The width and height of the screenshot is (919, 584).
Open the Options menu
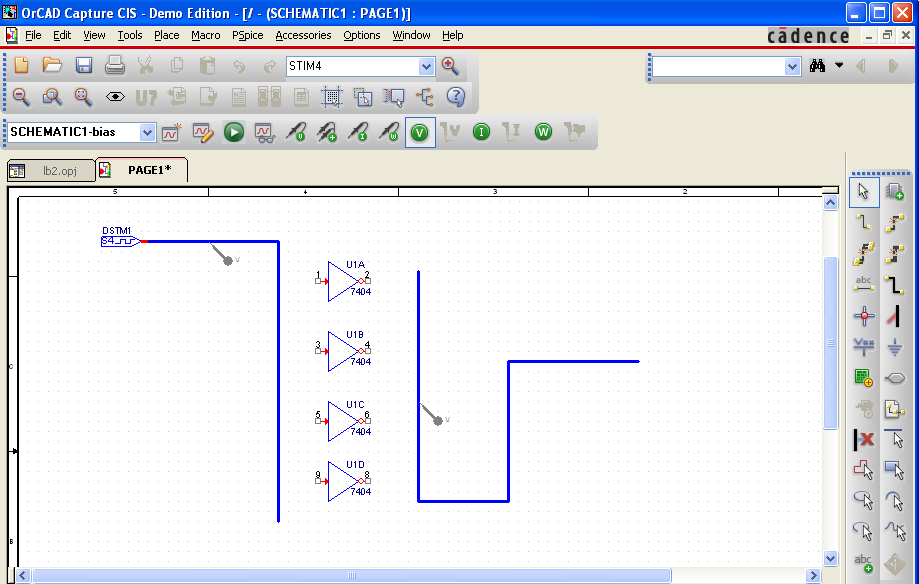(362, 35)
